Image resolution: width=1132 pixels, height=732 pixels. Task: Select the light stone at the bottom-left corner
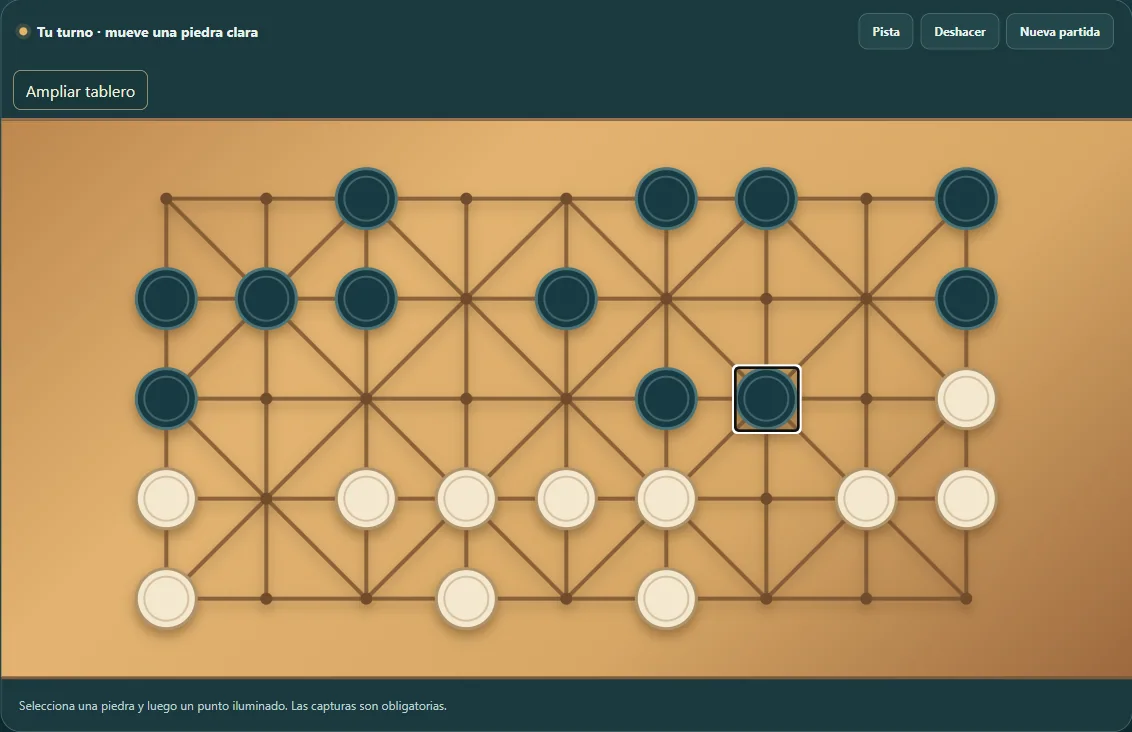pos(166,598)
